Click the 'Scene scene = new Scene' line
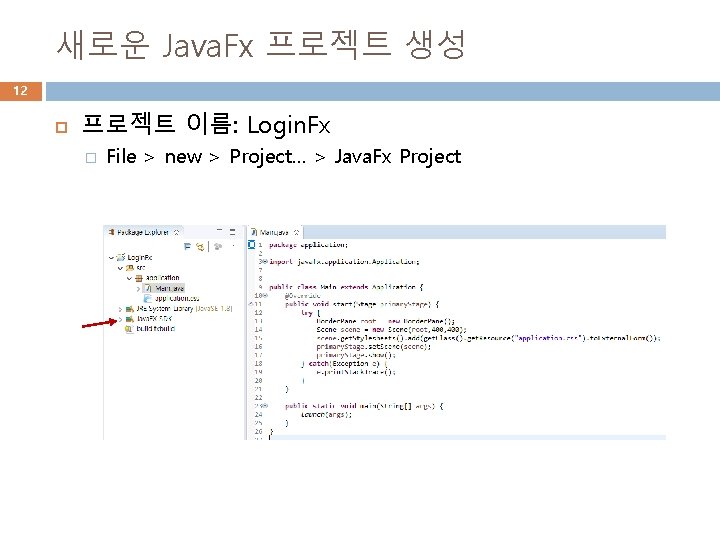720x540 pixels. pyautogui.click(x=391, y=330)
